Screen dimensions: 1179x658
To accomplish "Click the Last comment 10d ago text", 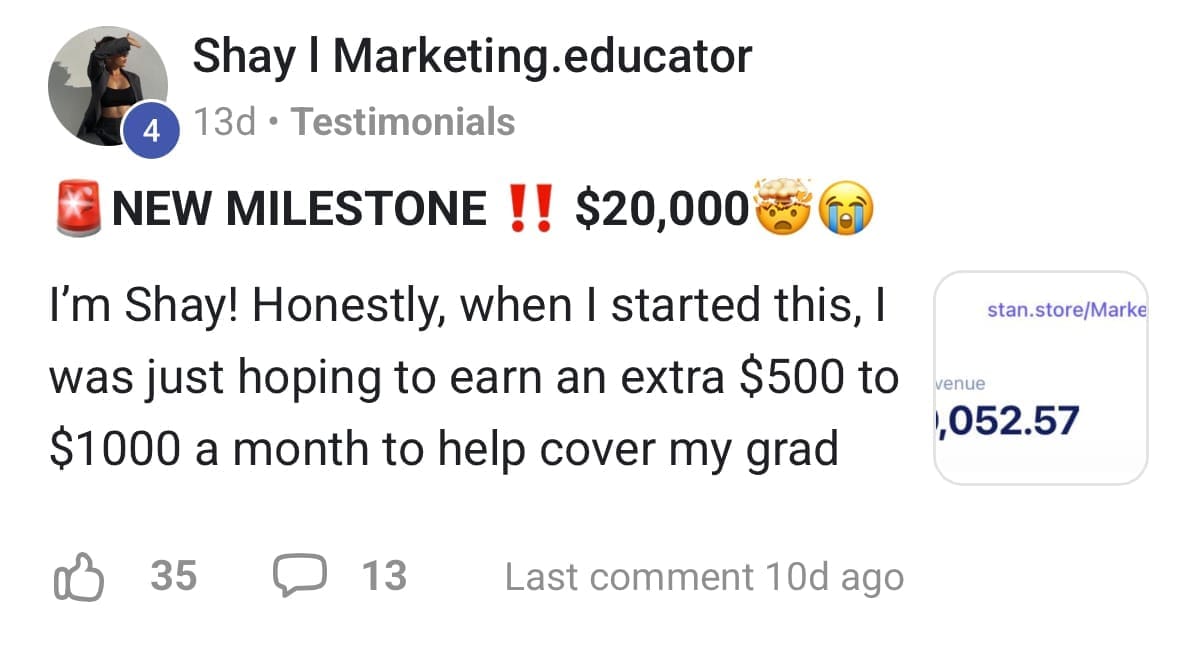I will click(x=704, y=577).
